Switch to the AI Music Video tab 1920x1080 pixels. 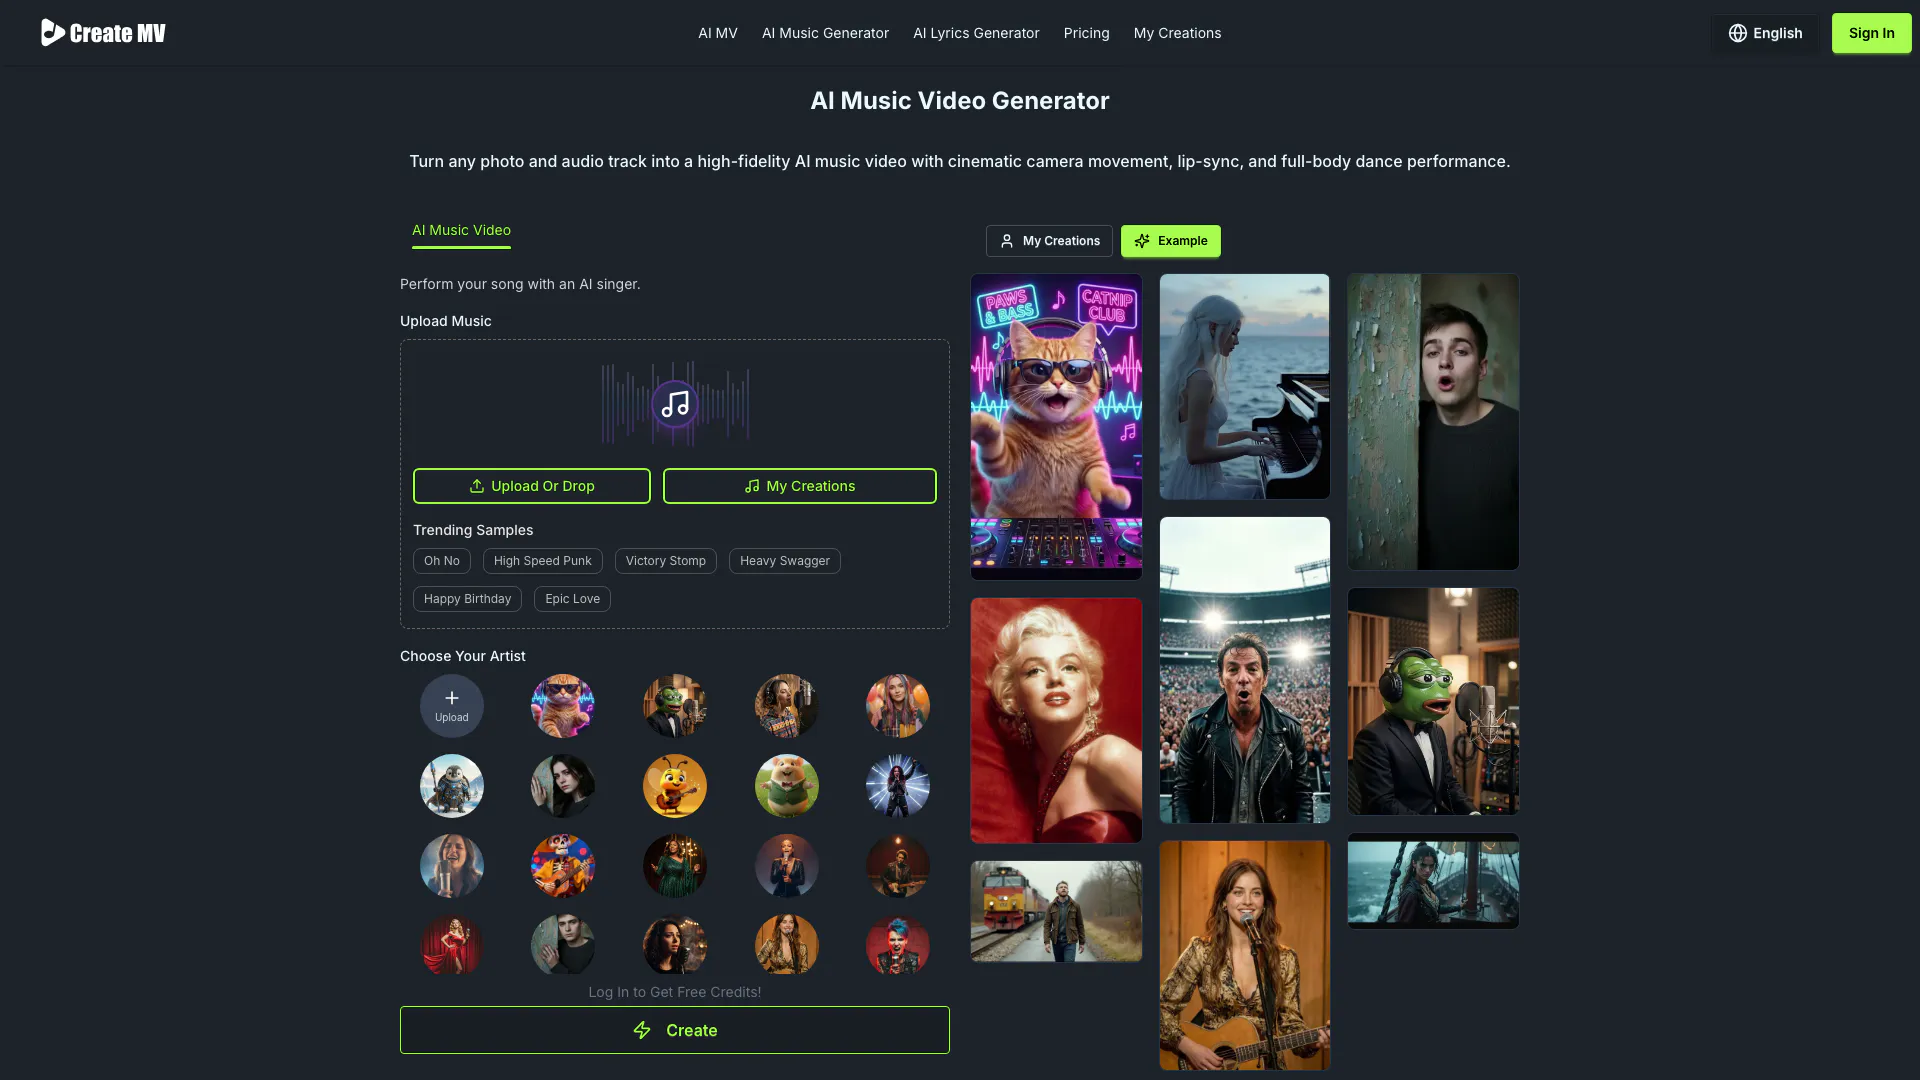(461, 230)
